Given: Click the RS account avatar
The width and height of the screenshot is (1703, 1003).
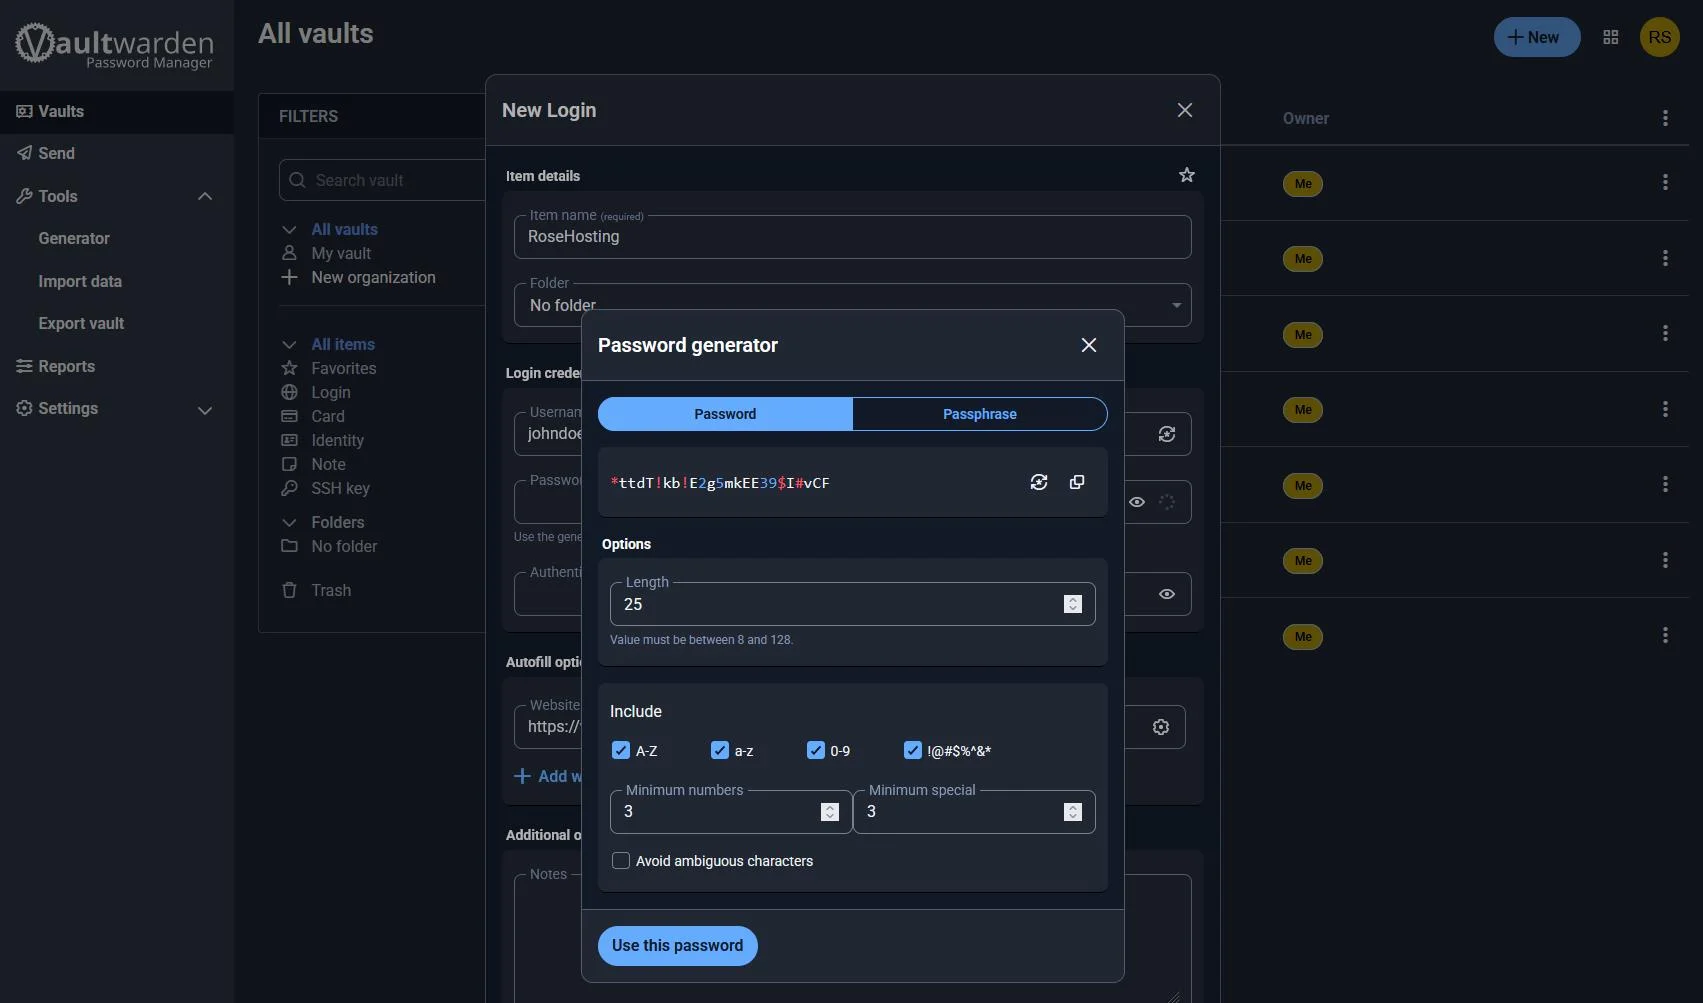Looking at the screenshot, I should pyautogui.click(x=1659, y=37).
